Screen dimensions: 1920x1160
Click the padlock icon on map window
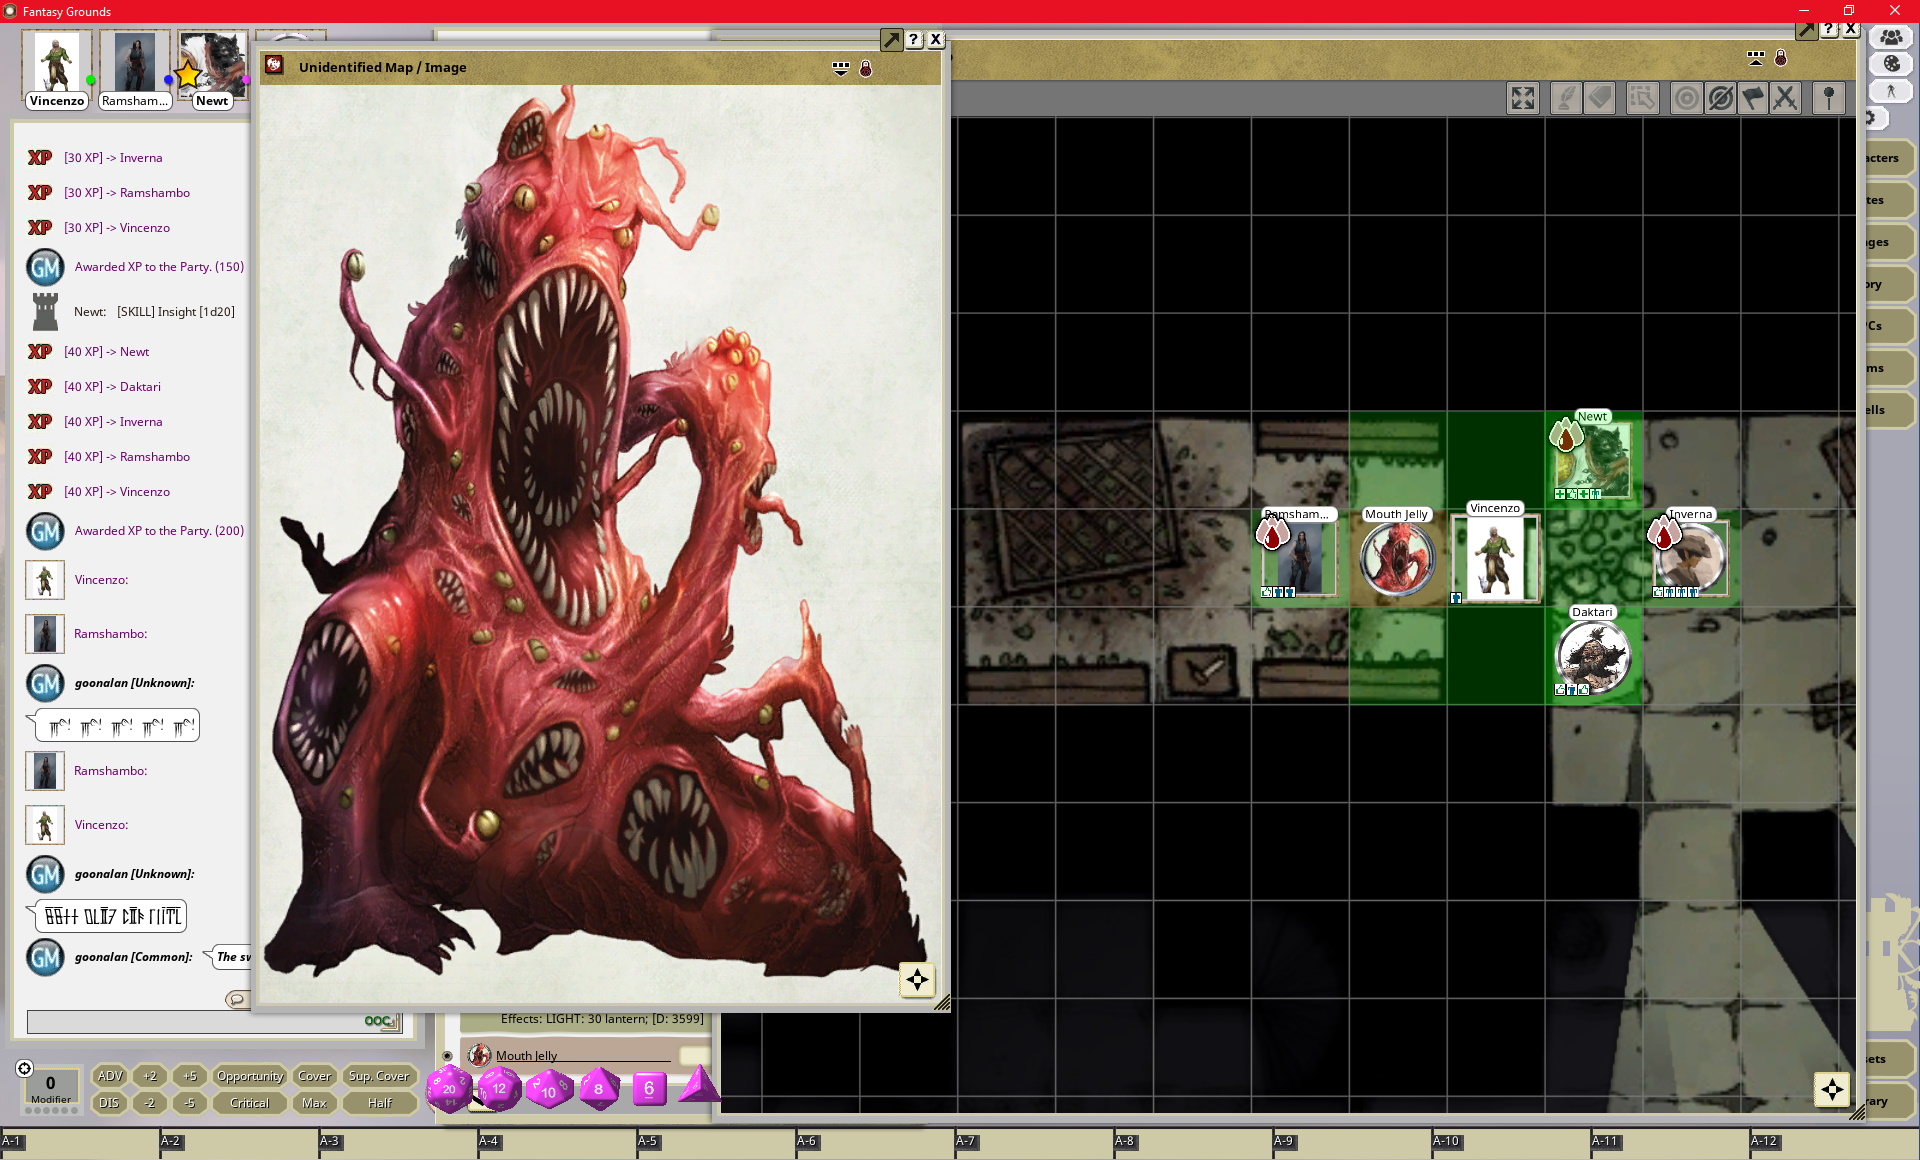[x=1781, y=58]
